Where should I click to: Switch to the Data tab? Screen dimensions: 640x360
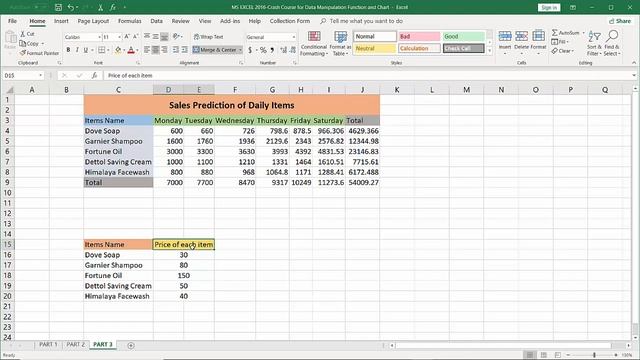156,21
